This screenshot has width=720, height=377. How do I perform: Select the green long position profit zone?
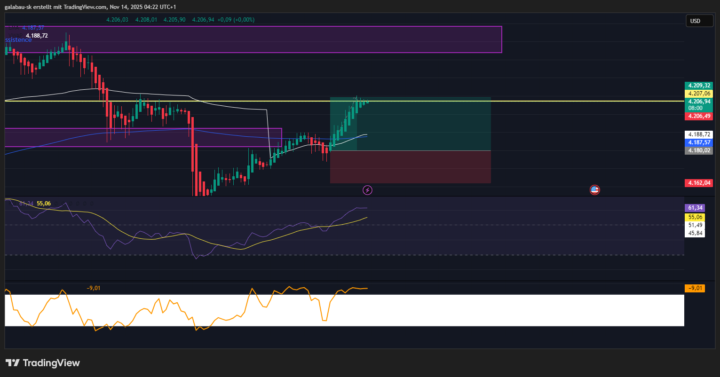pos(410,124)
